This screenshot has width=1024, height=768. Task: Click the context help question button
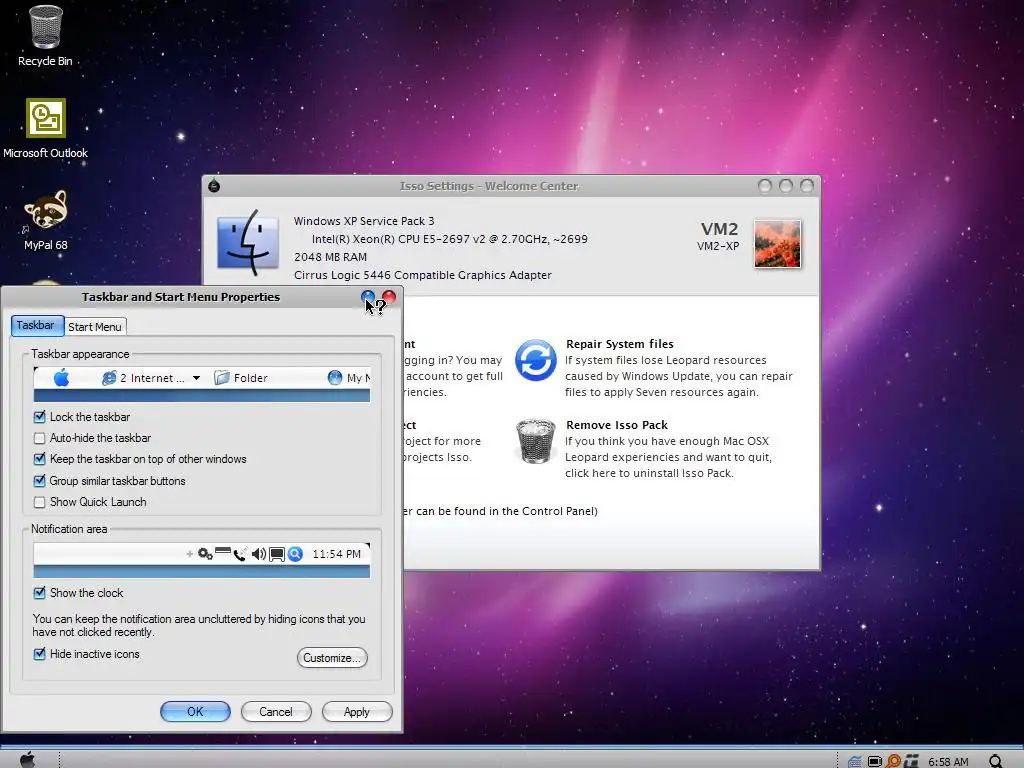click(x=368, y=298)
